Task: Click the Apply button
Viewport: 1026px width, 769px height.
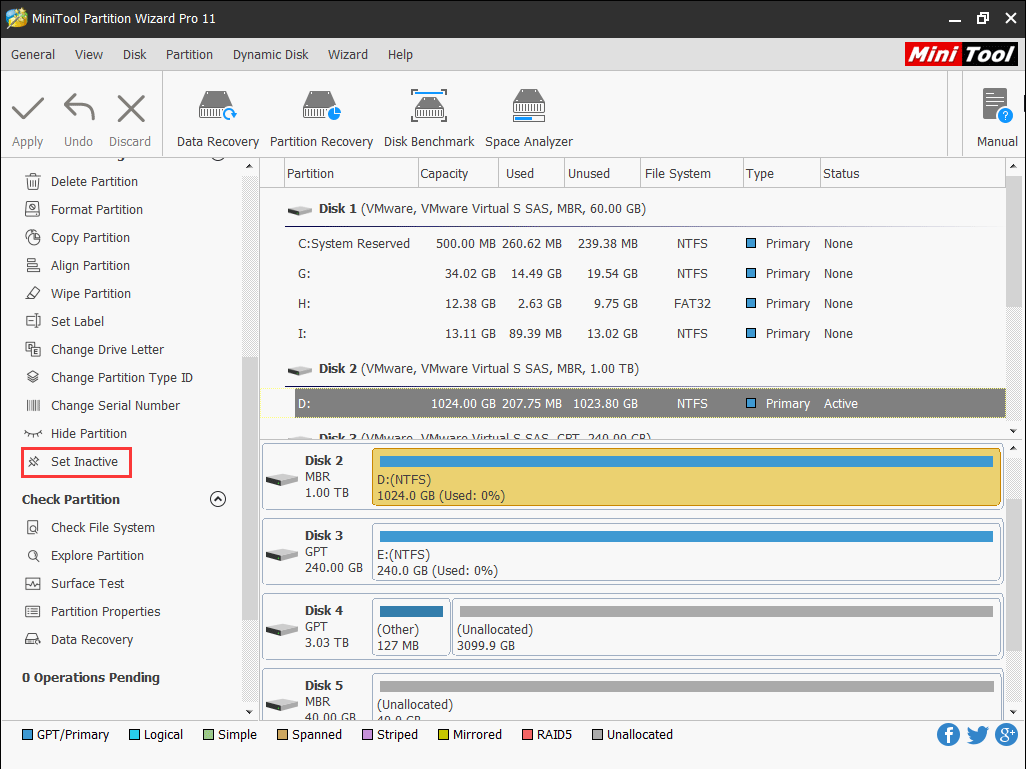Action: [27, 114]
